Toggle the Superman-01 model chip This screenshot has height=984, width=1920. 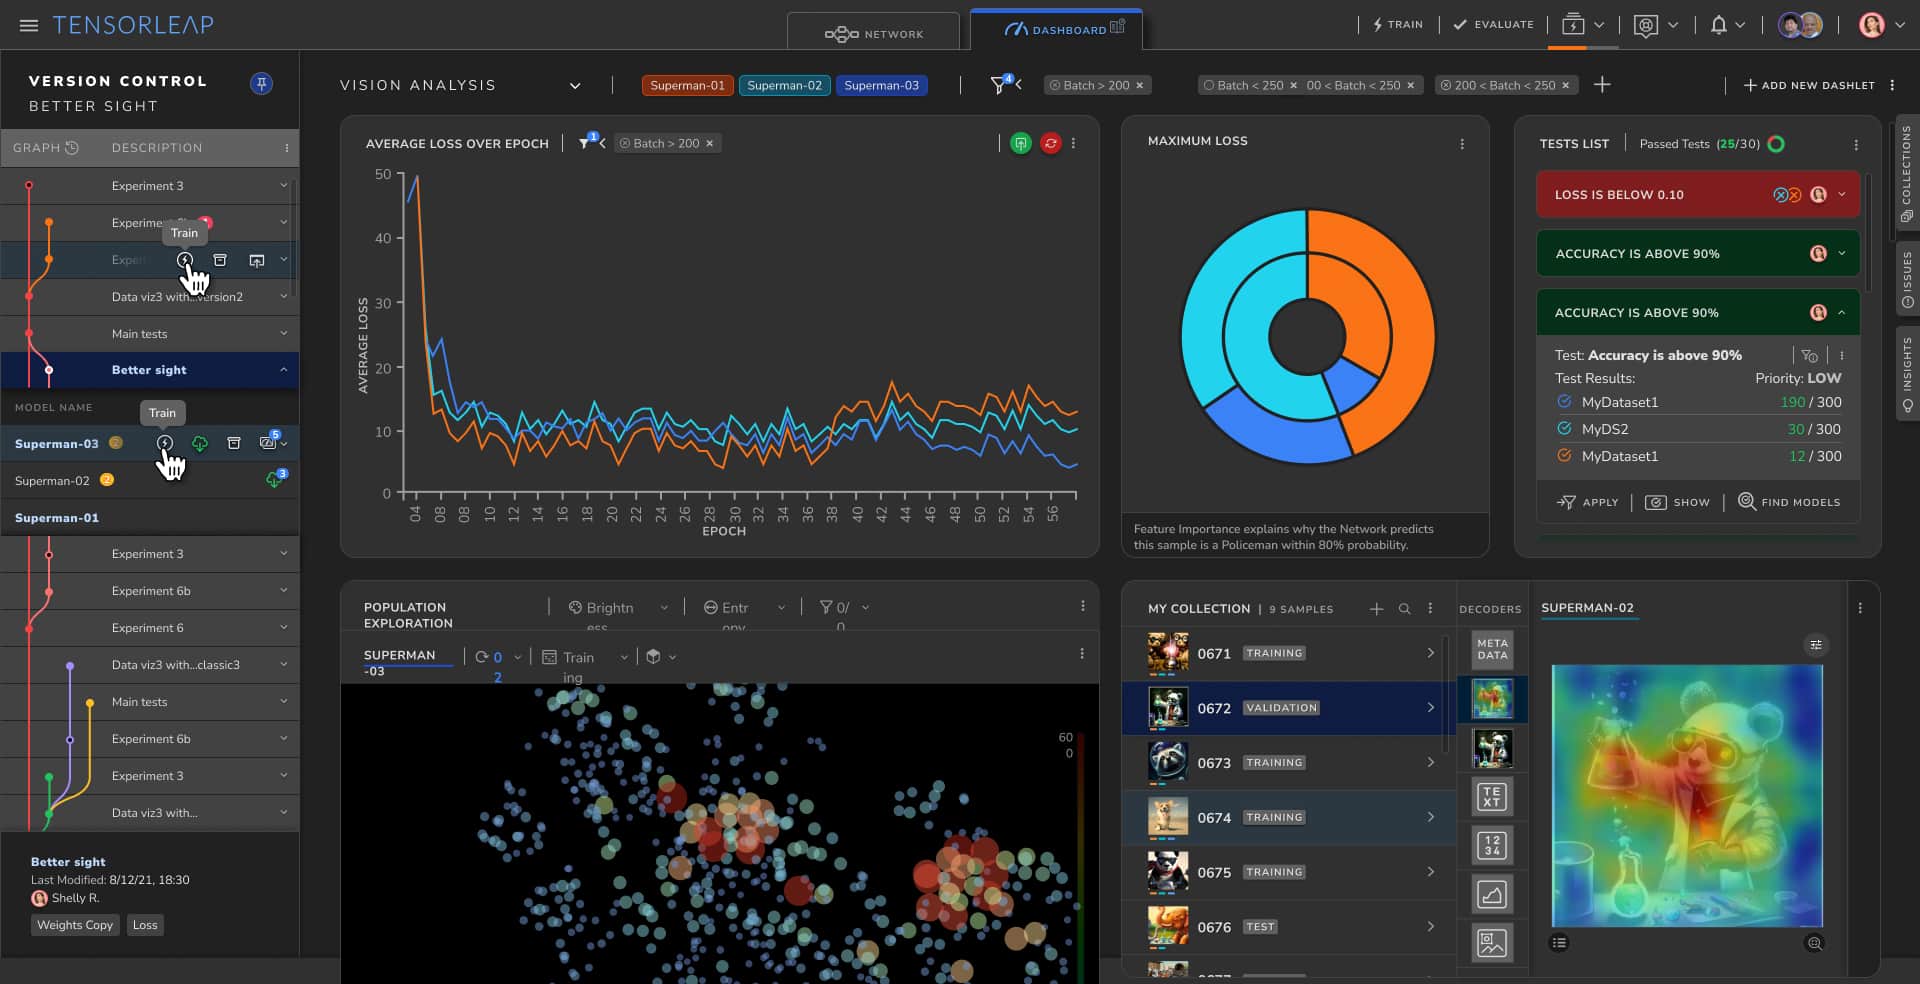[x=687, y=86]
